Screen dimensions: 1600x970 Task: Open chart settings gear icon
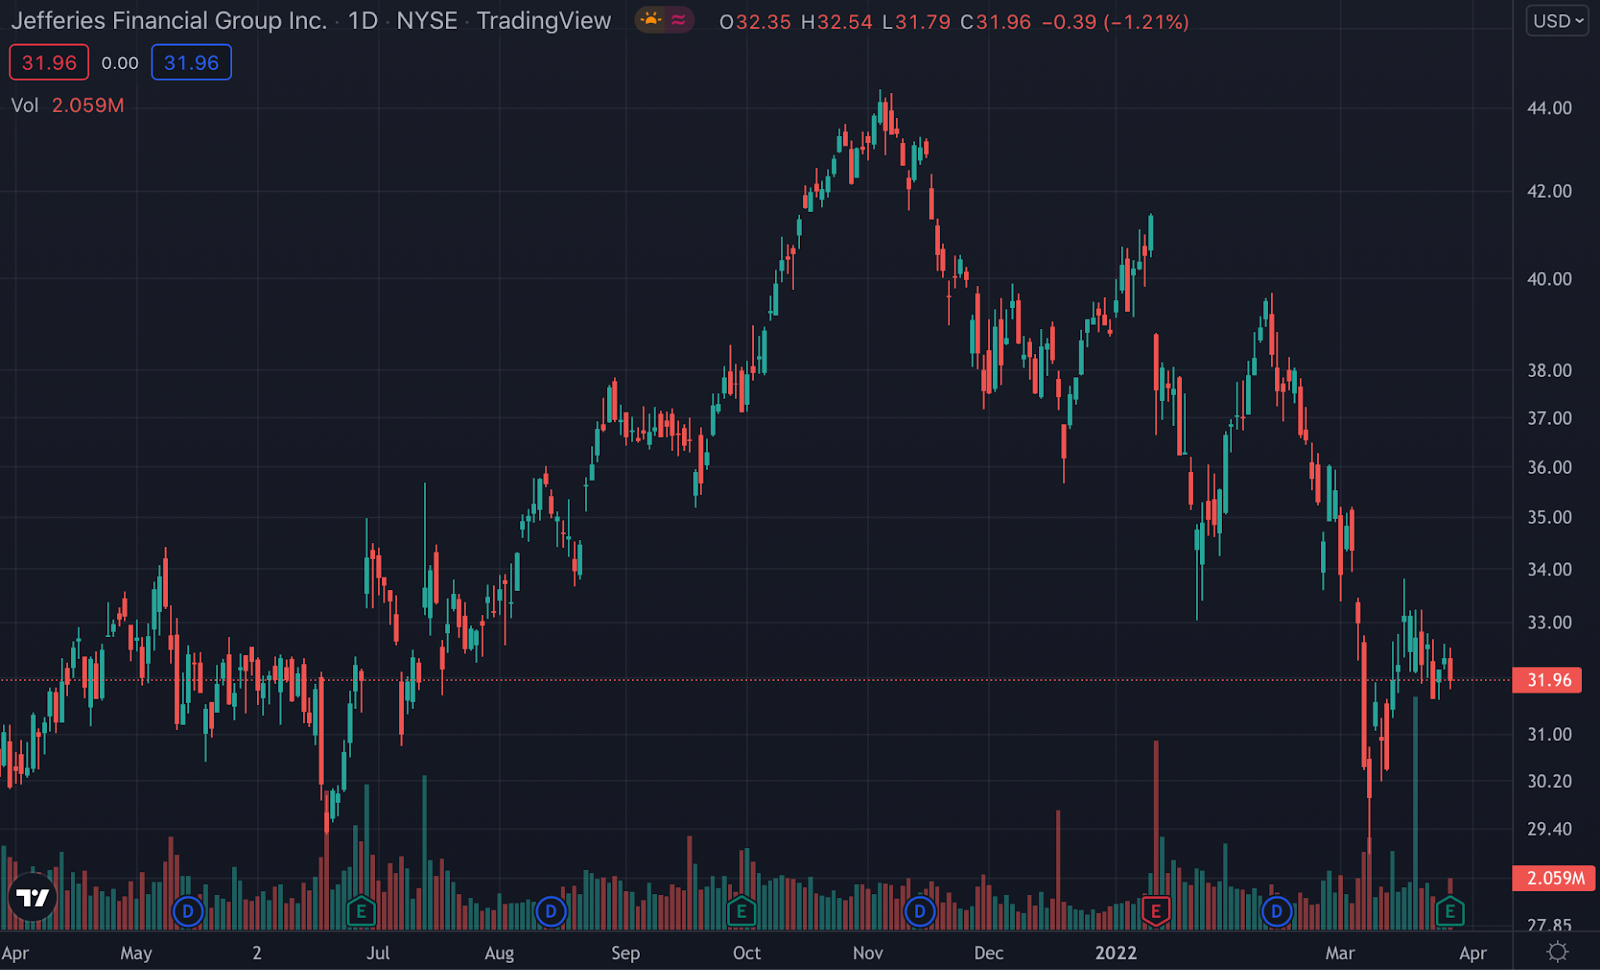click(x=1557, y=951)
